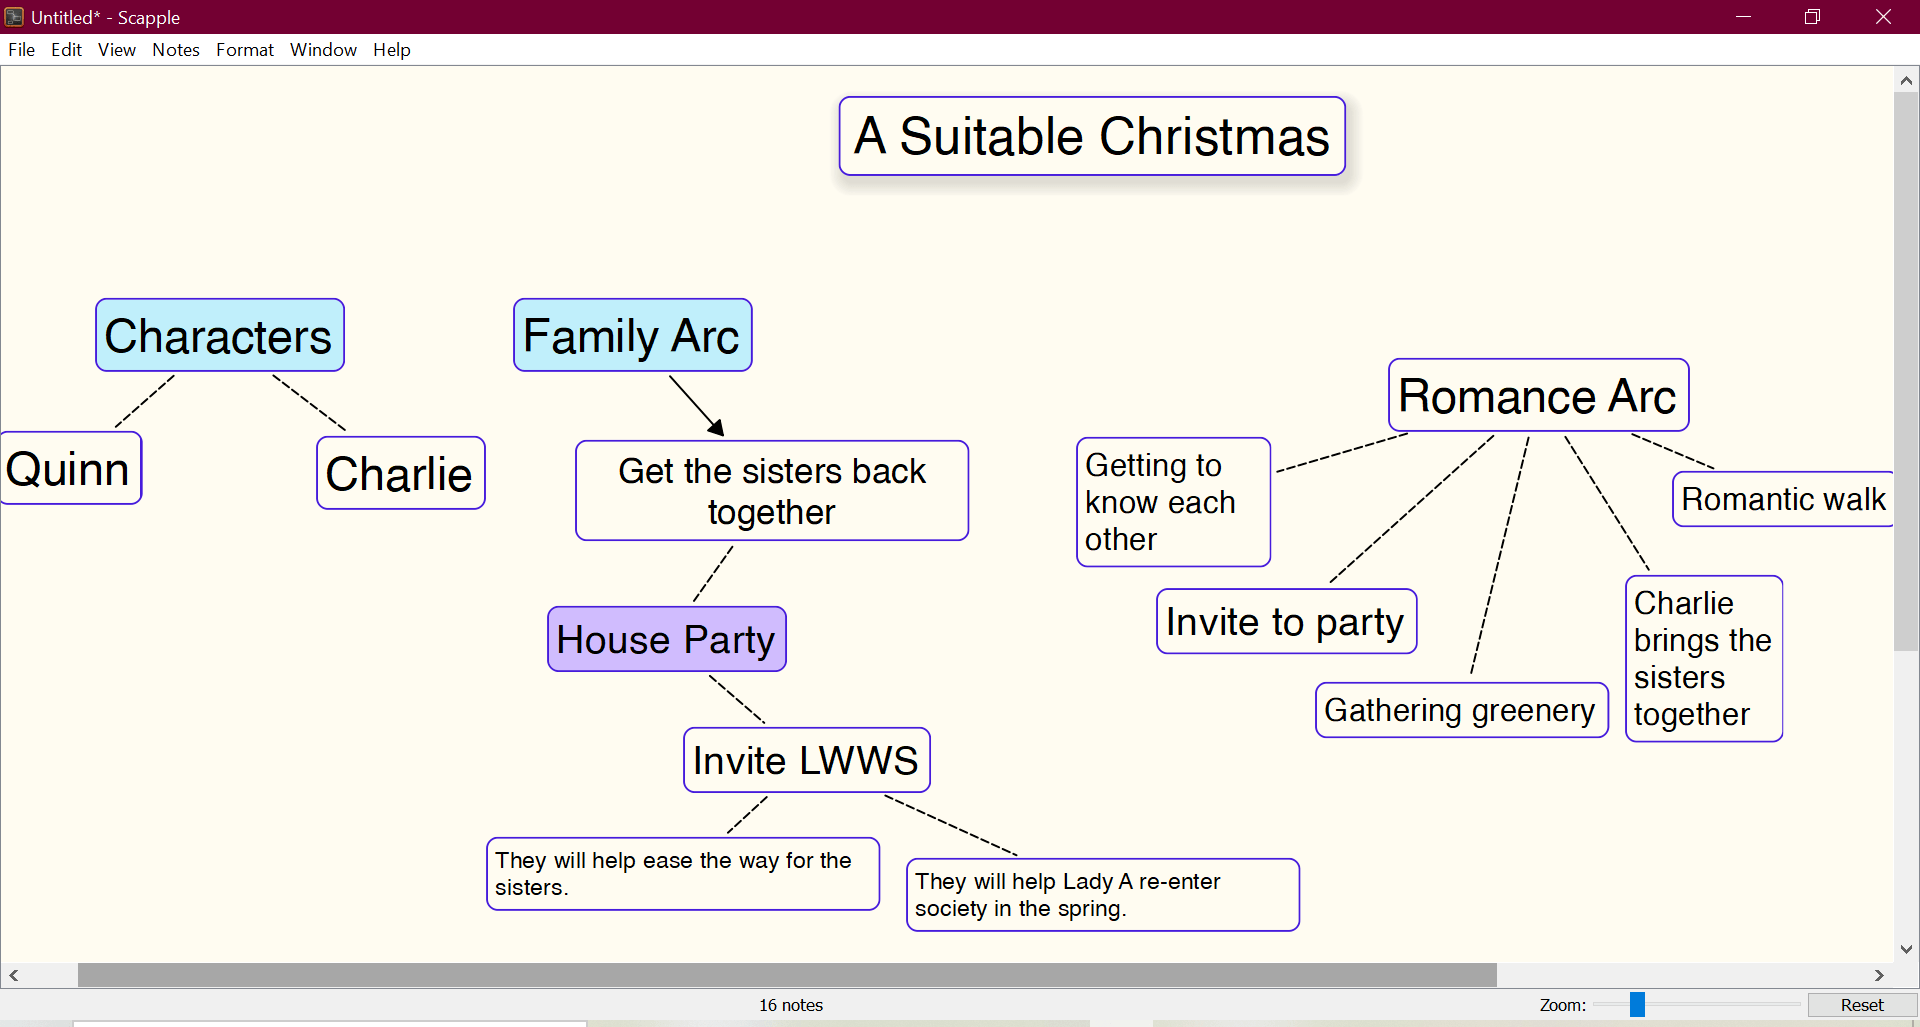
Task: Select 'Get the sisters back together' note
Action: [772, 491]
